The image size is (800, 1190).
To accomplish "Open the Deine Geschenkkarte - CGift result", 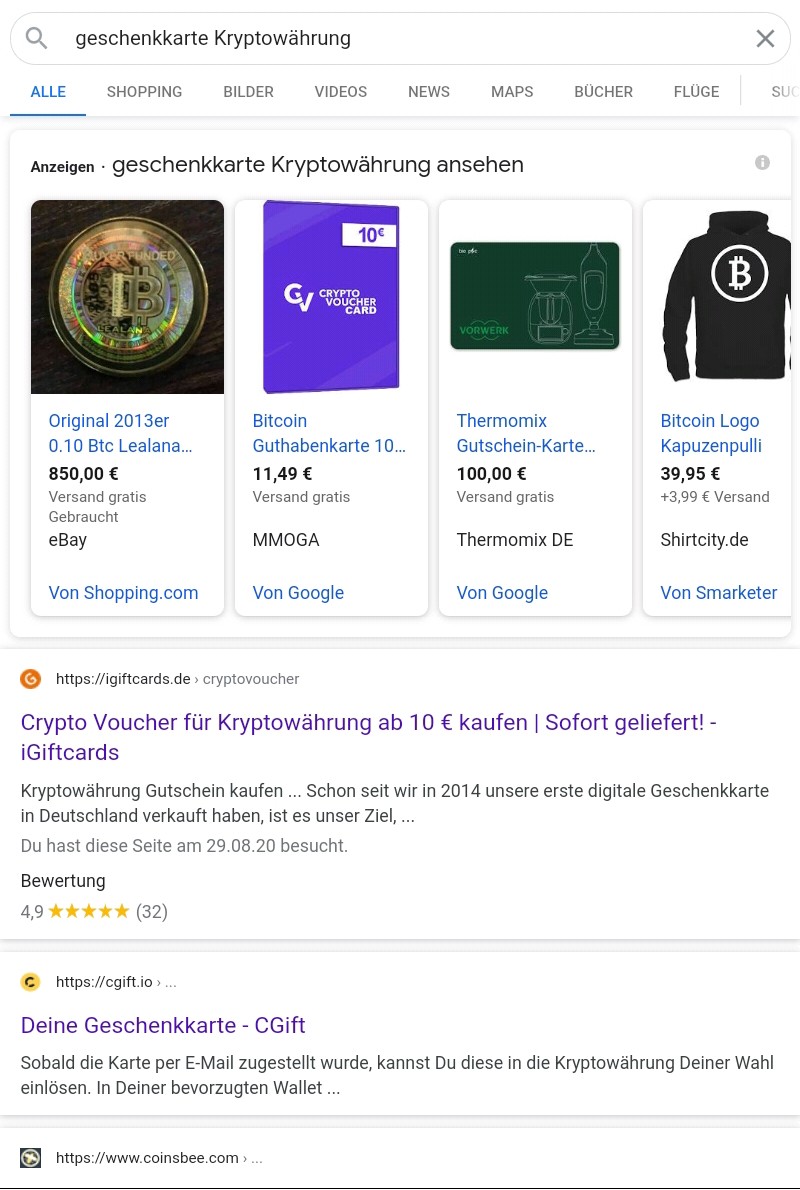I will (163, 1025).
